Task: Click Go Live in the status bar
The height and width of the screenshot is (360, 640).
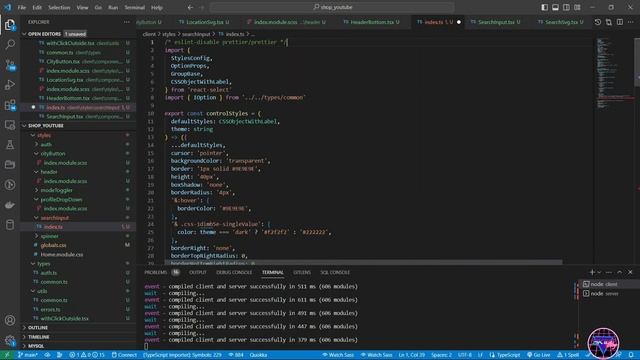Action: tap(538, 355)
